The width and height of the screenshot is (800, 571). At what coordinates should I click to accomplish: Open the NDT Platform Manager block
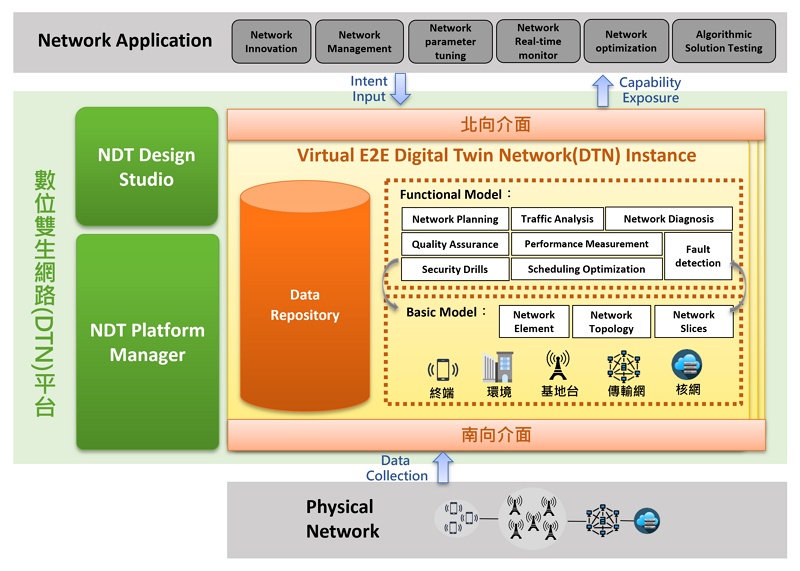click(x=147, y=342)
